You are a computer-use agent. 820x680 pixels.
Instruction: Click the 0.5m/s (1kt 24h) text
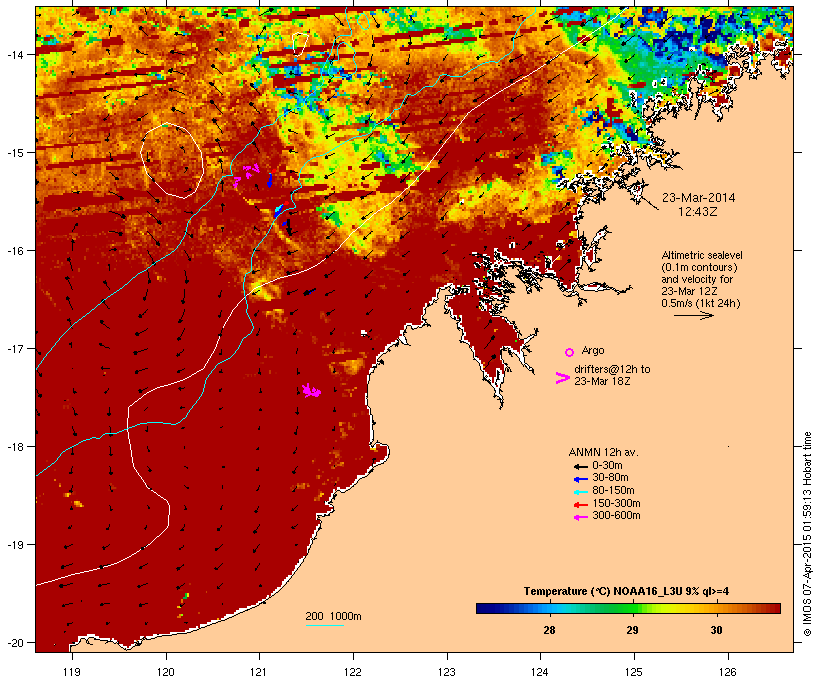coord(701,303)
